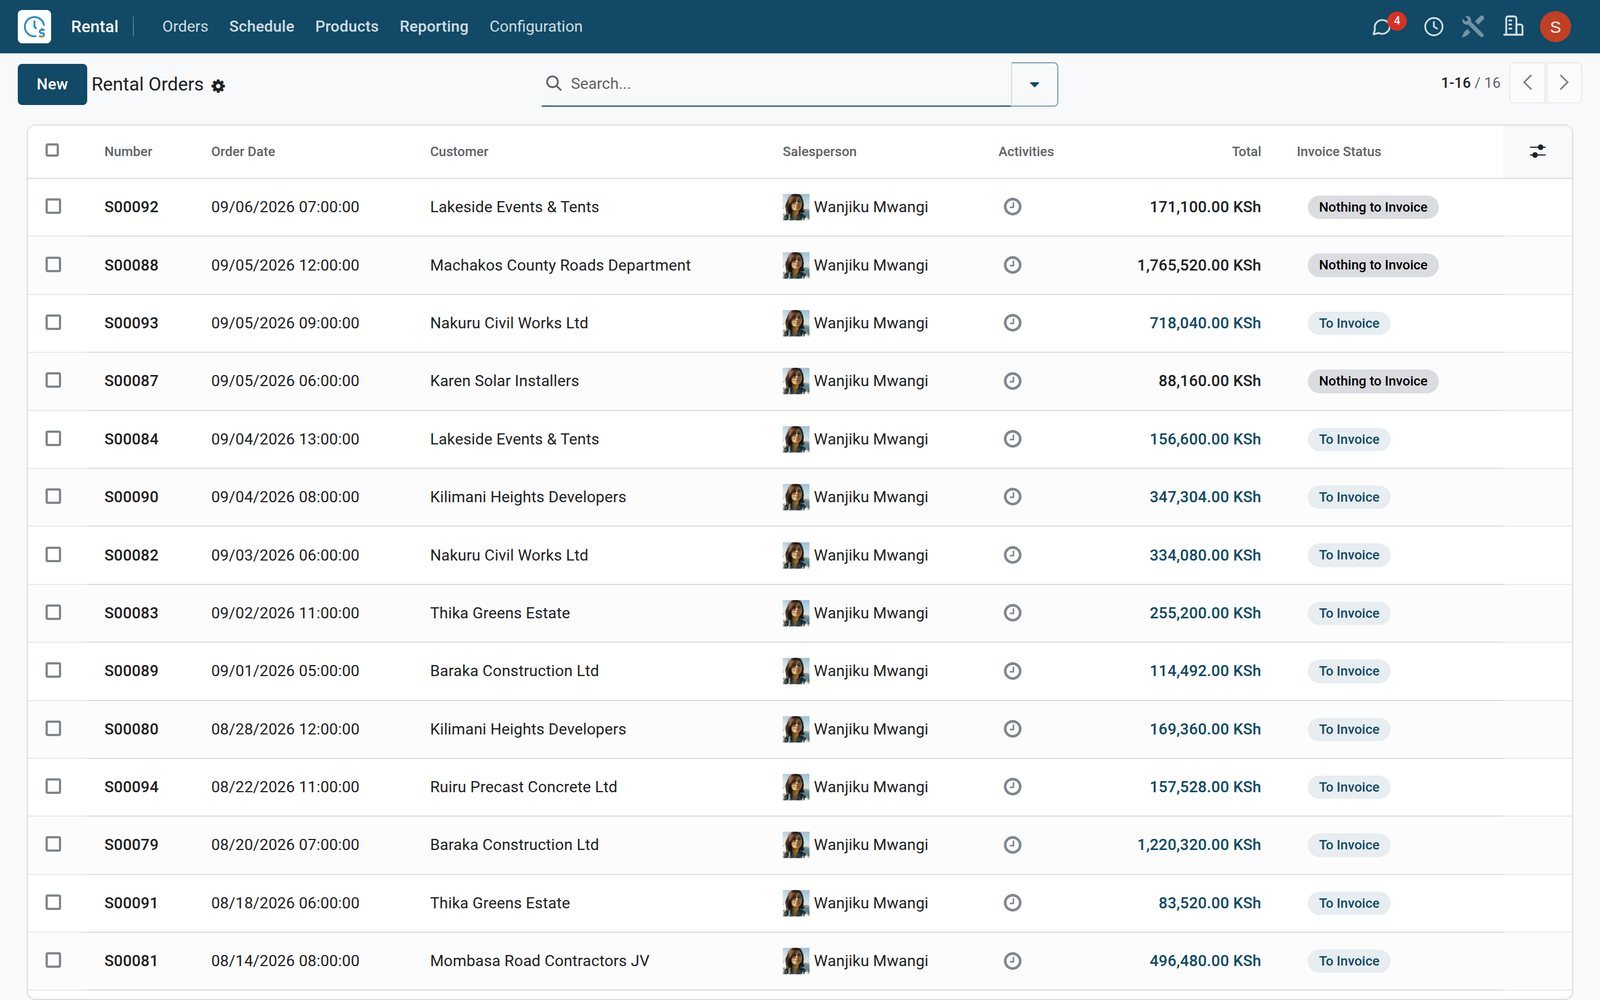Open the Configuration menu
The image size is (1600, 1000).
coord(535,26)
